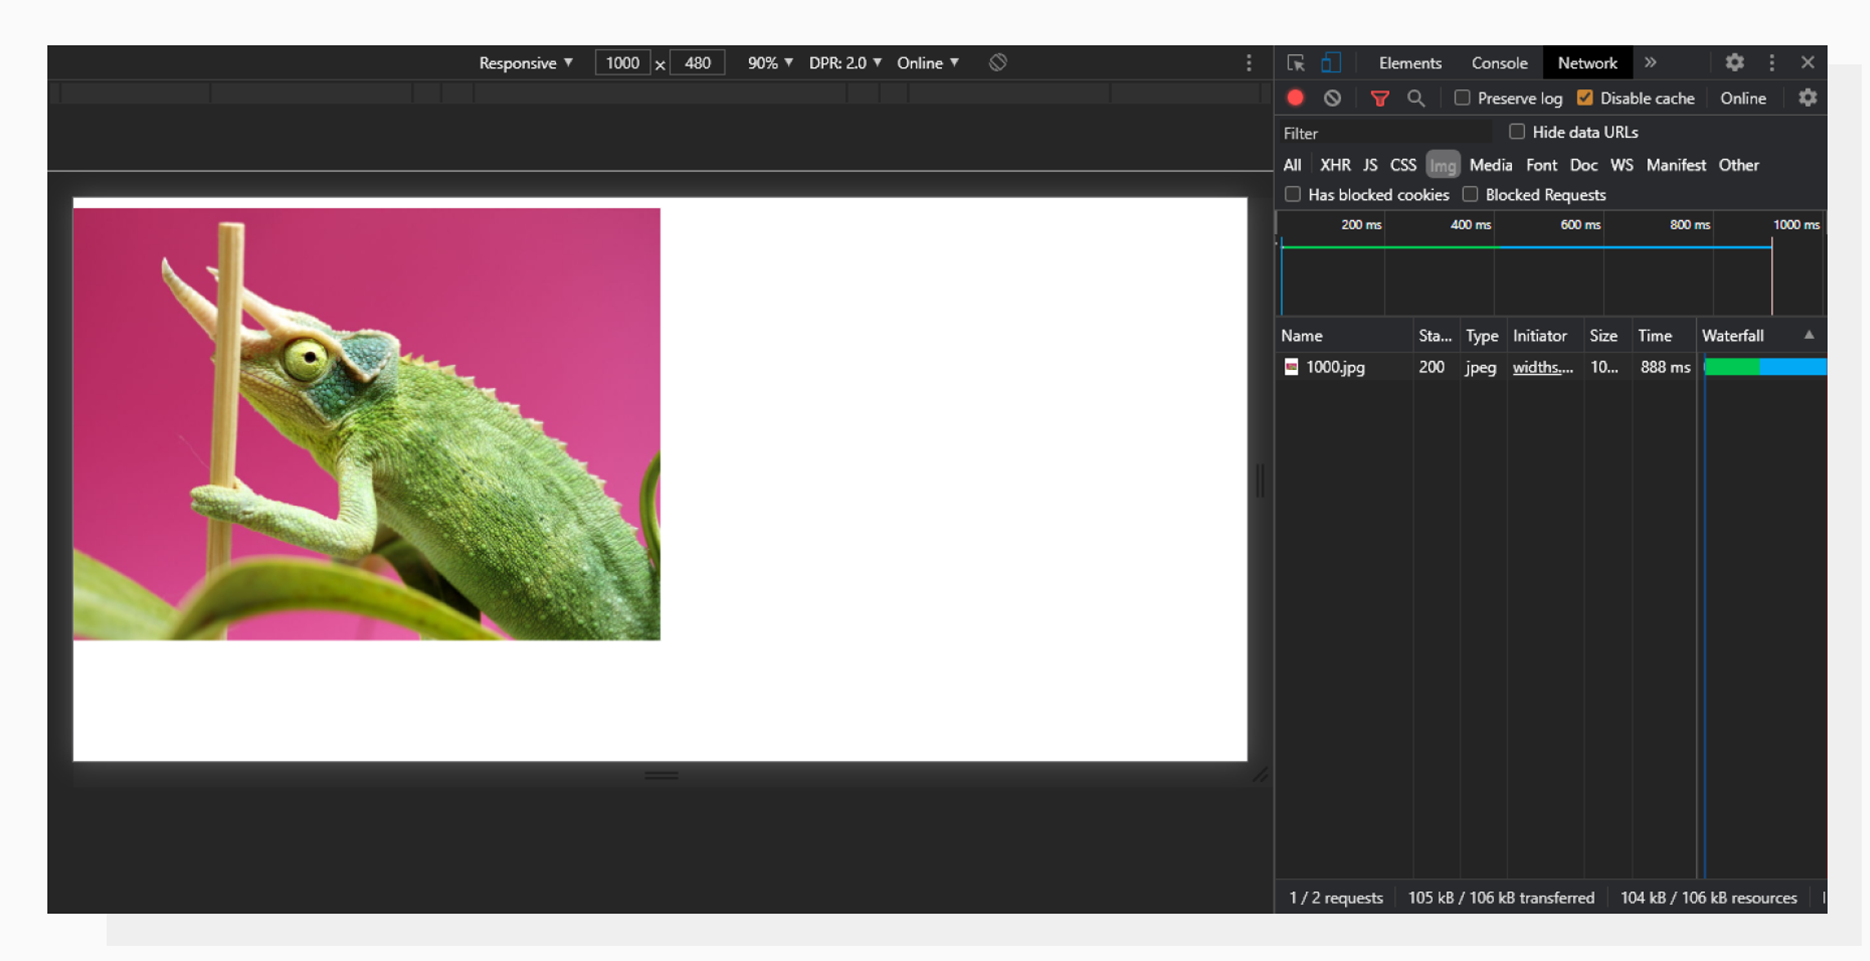
Task: Select the 1000.jpg network request
Action: (1334, 367)
